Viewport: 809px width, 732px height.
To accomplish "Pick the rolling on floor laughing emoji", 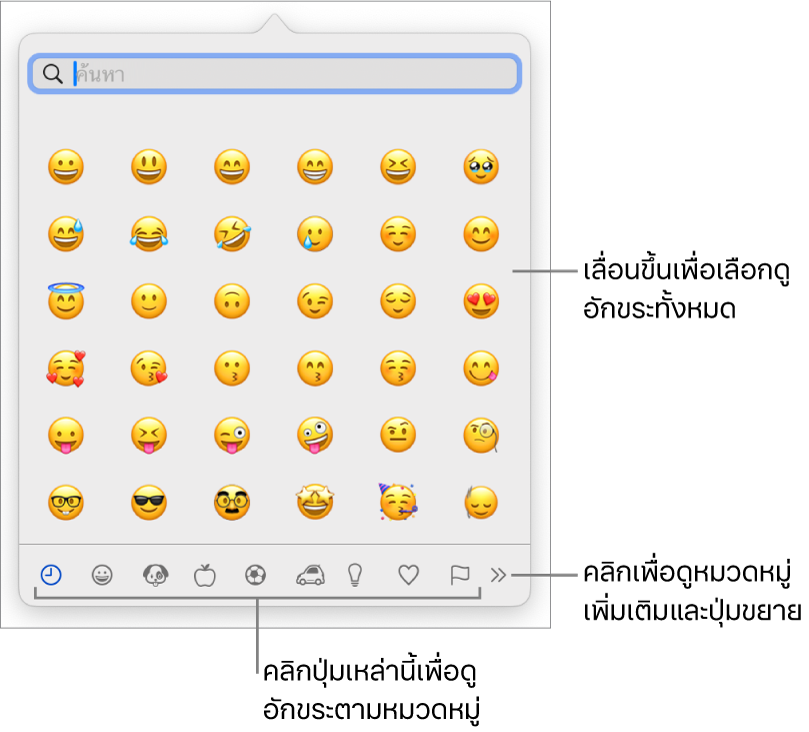I will (x=232, y=234).
